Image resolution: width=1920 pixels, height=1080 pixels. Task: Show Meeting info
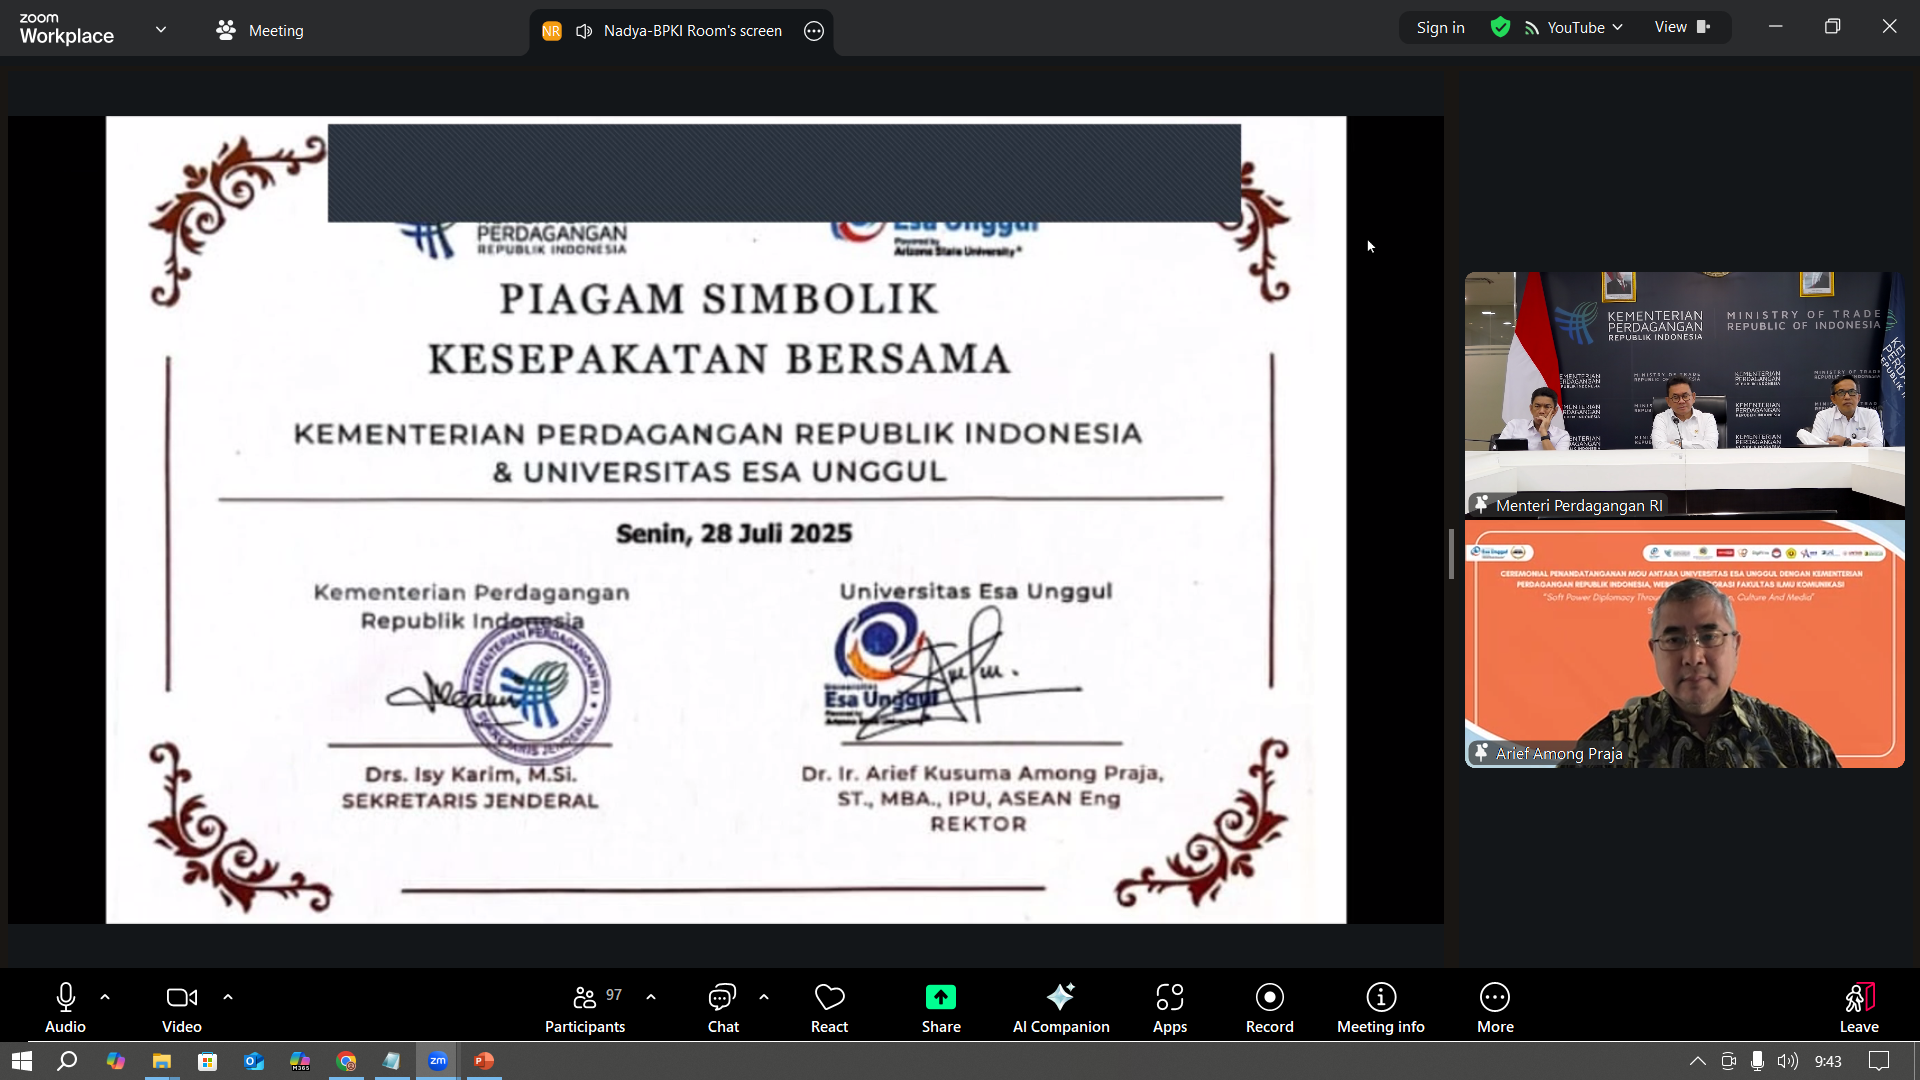click(1381, 1008)
